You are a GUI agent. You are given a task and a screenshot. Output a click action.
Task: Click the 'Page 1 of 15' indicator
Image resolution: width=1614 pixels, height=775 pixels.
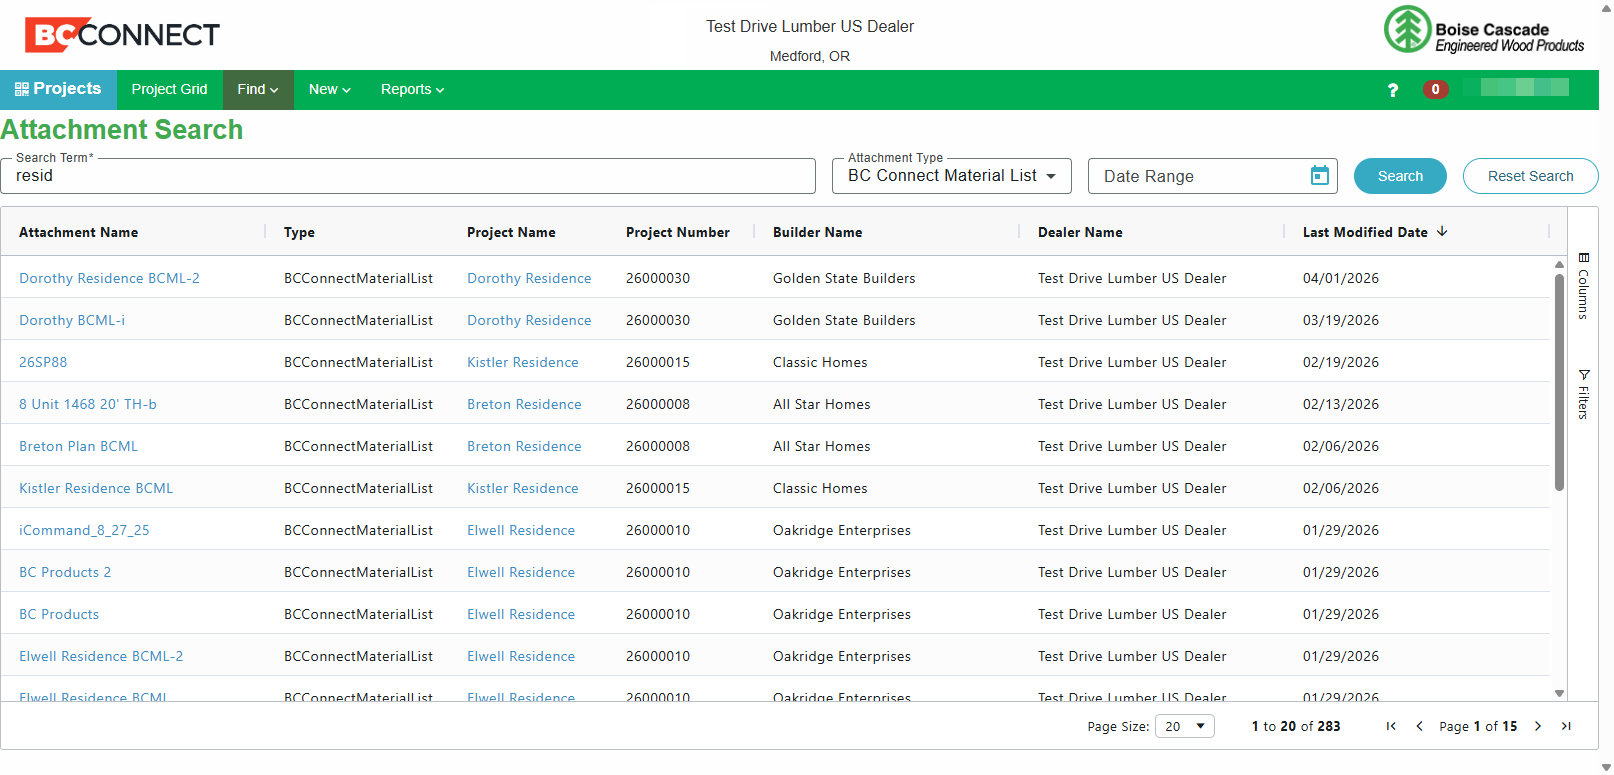click(1478, 726)
